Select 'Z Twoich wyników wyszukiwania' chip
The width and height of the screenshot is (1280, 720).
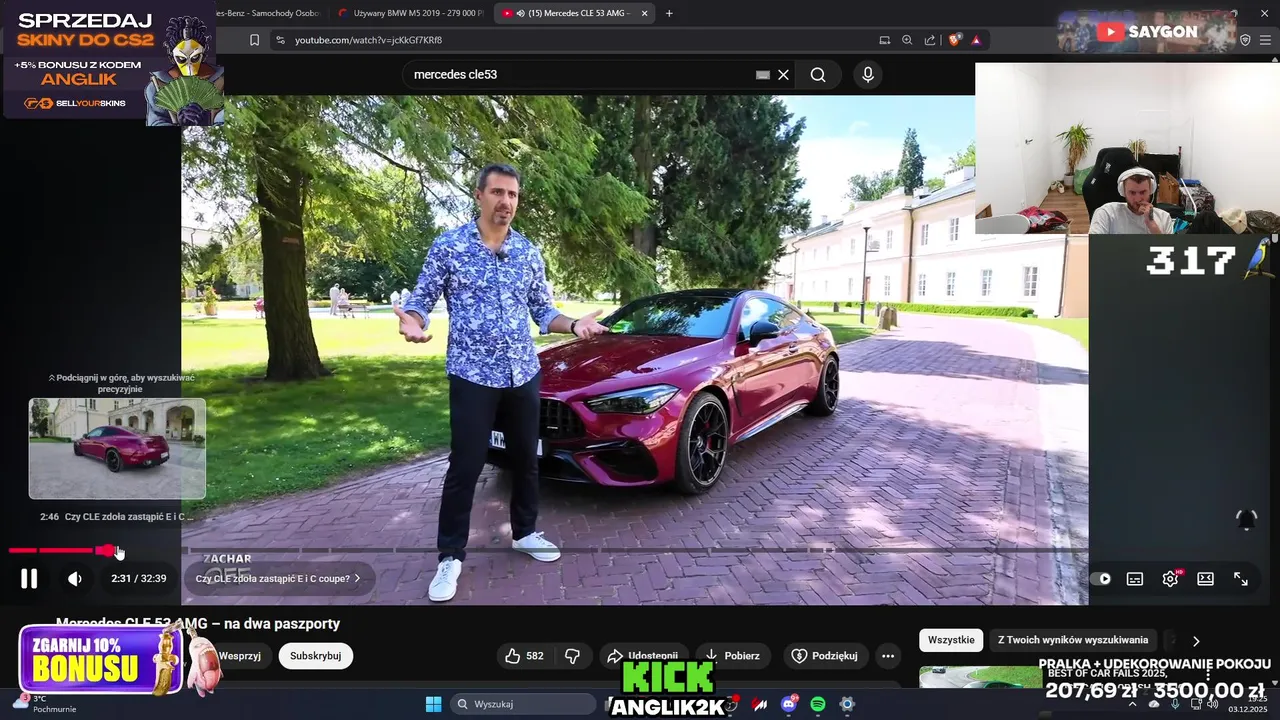[1073, 640]
